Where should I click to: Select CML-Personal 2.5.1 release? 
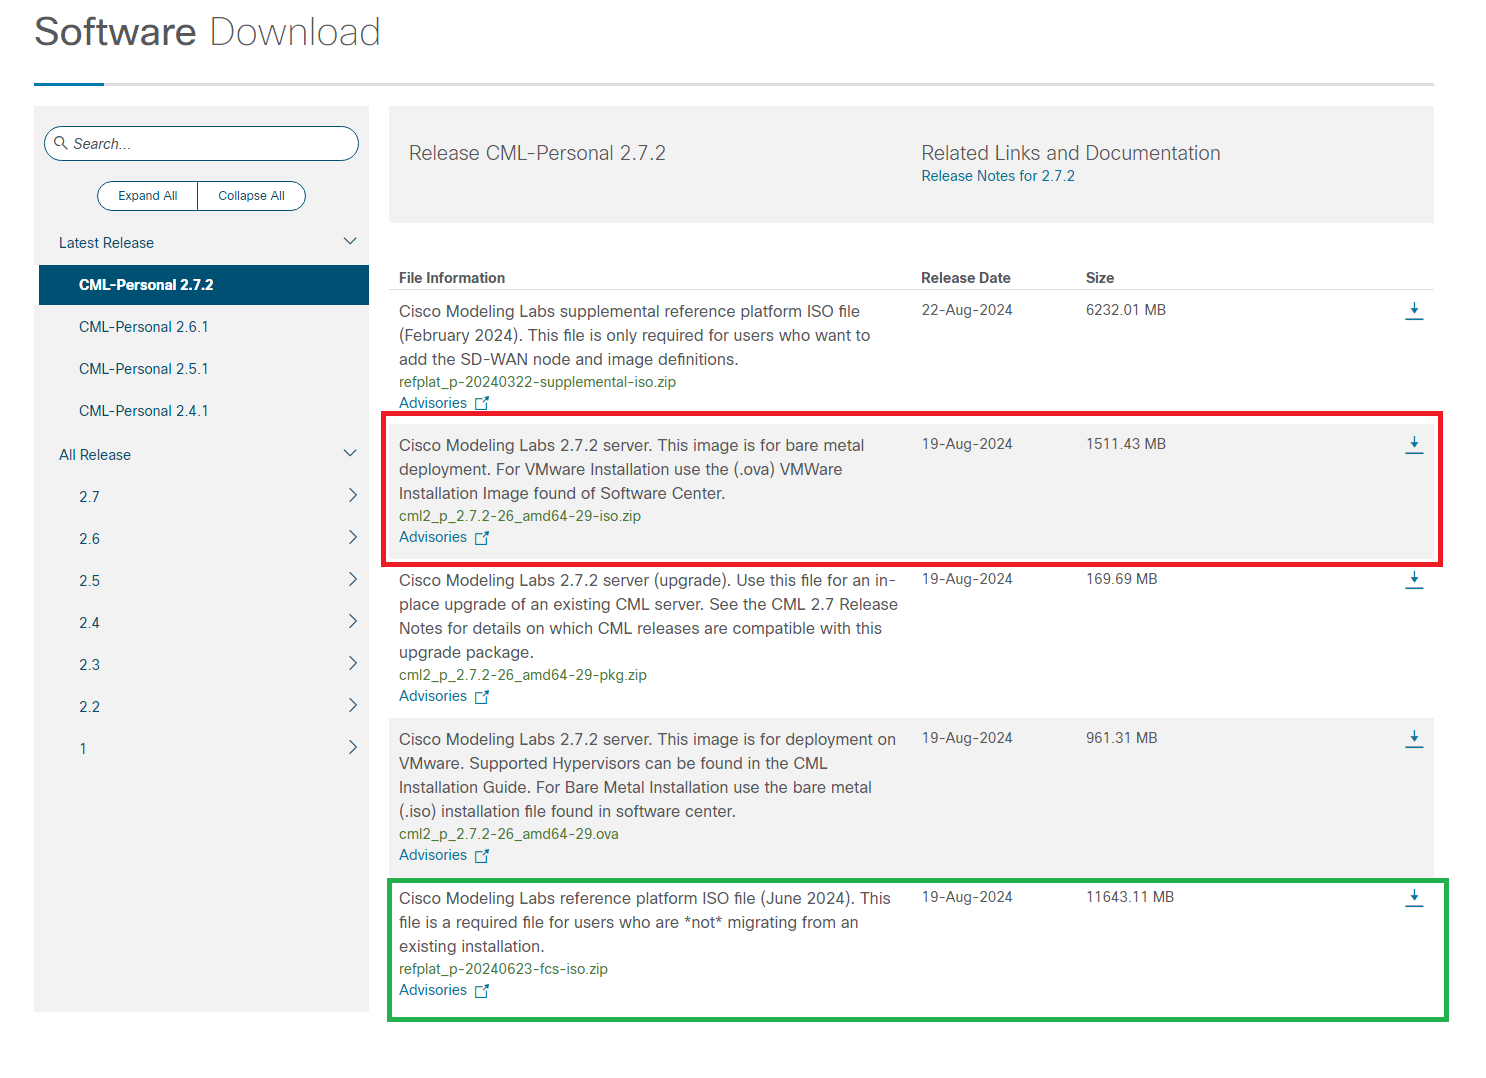click(144, 369)
